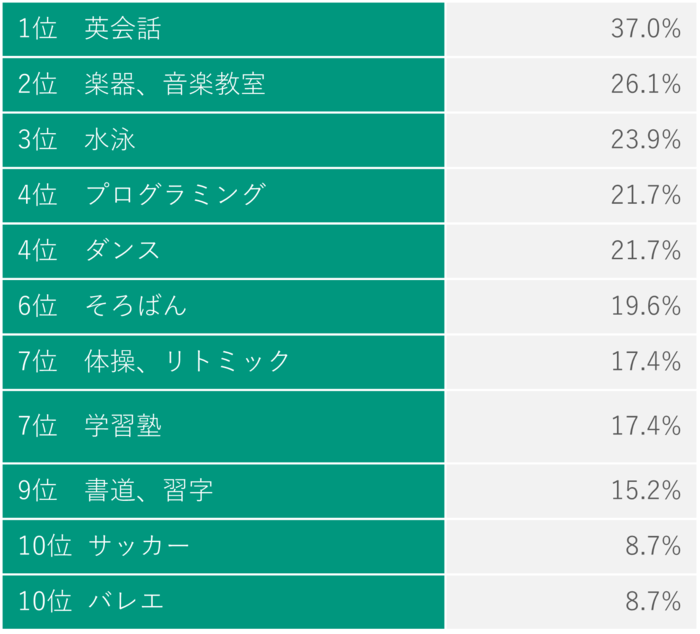Click the 10位 サッカー row label

(104, 546)
